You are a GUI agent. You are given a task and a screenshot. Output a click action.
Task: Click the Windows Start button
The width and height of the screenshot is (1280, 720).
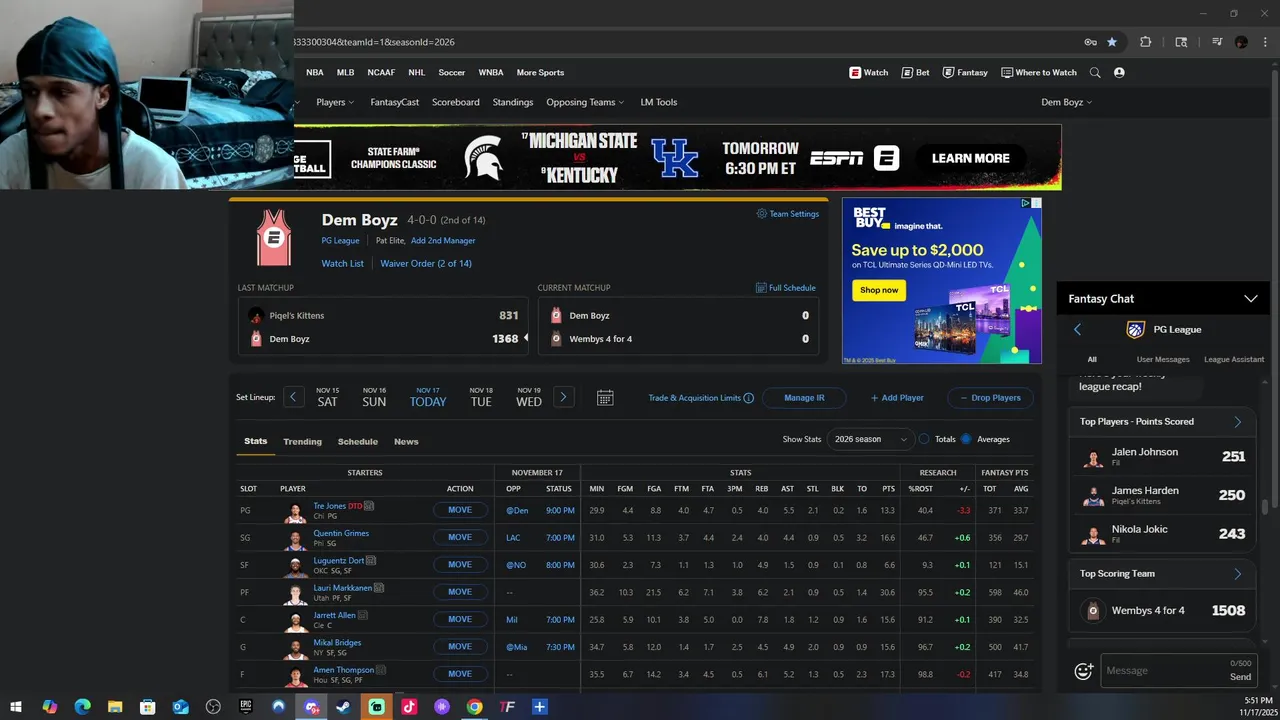click(16, 707)
